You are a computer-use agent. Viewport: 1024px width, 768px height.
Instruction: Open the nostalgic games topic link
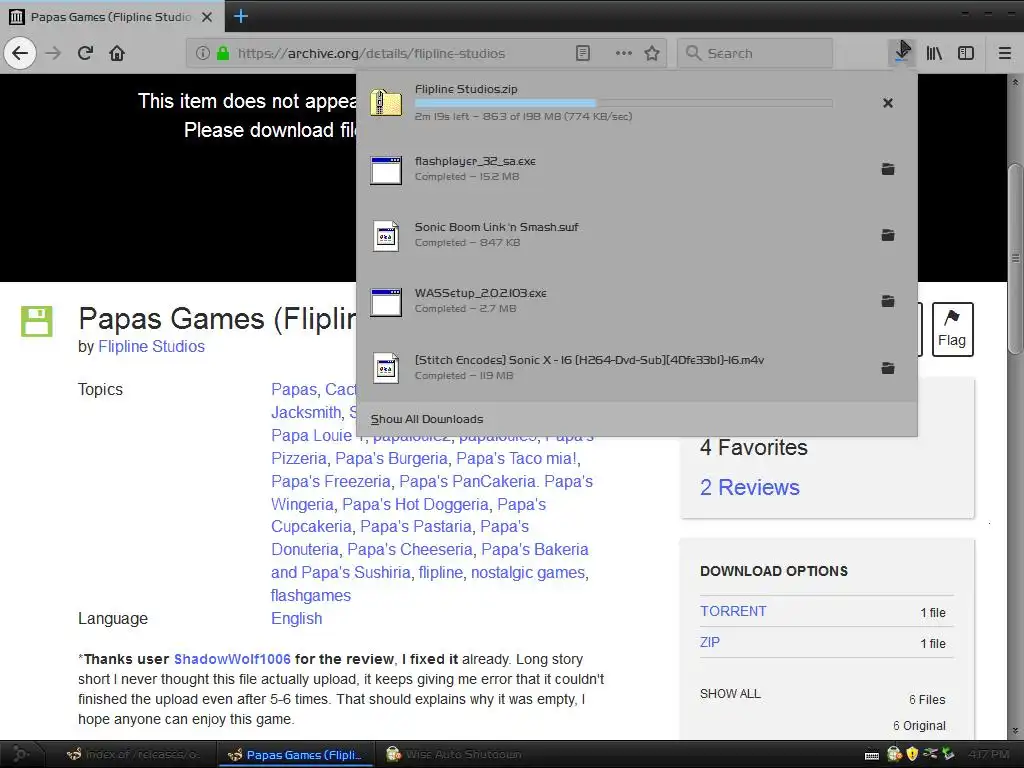pos(528,573)
